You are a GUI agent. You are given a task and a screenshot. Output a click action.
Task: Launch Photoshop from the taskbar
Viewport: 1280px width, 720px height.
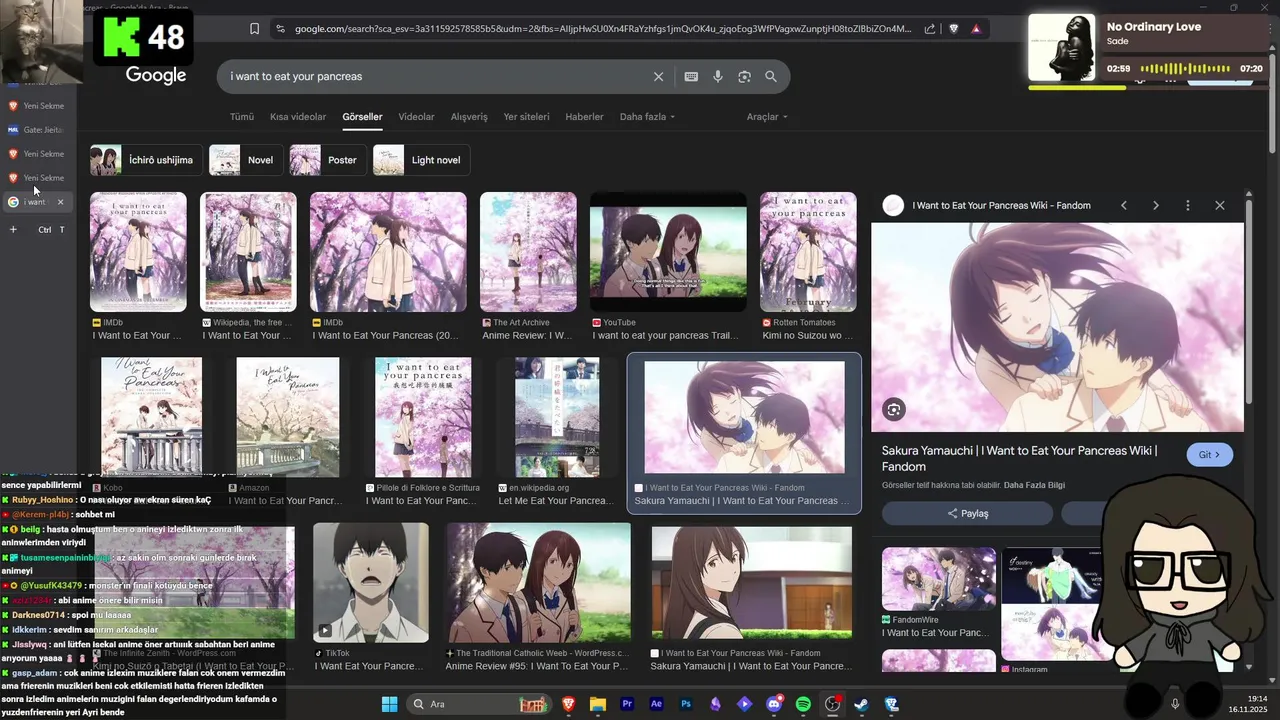pos(686,704)
